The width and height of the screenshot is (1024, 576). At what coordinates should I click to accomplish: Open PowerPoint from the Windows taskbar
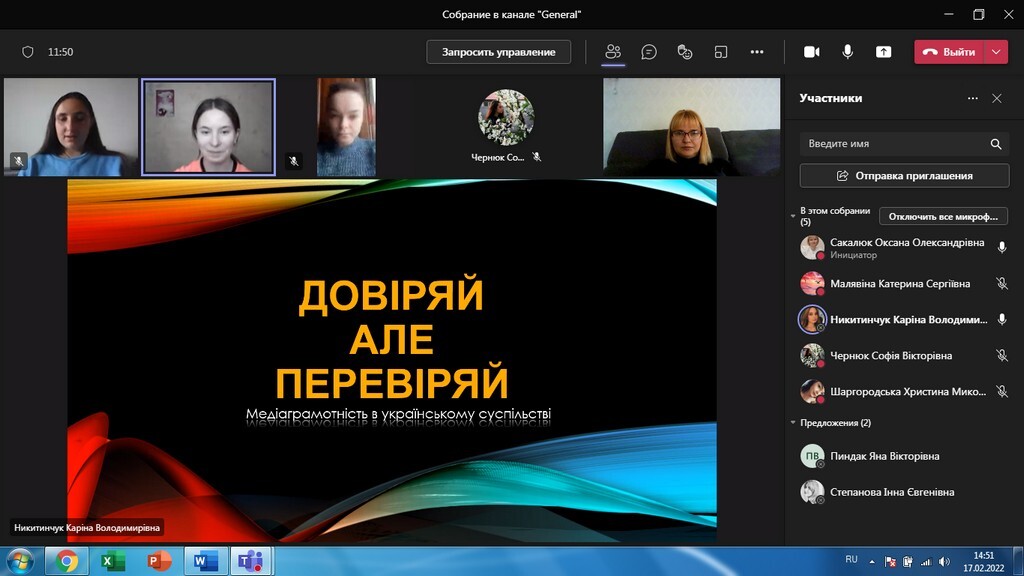click(x=159, y=561)
